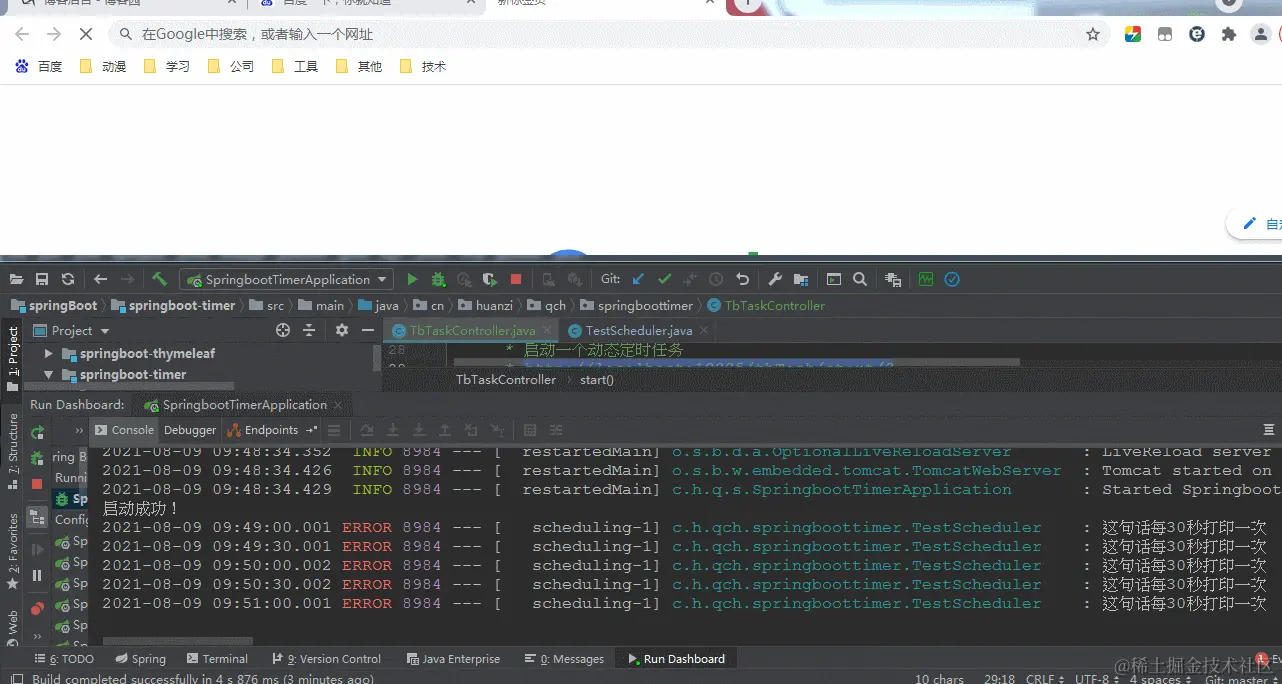Screen dimensions: 1282x684
Task: Stop the process with the red square in Run Dashboard
Action: click(37, 483)
